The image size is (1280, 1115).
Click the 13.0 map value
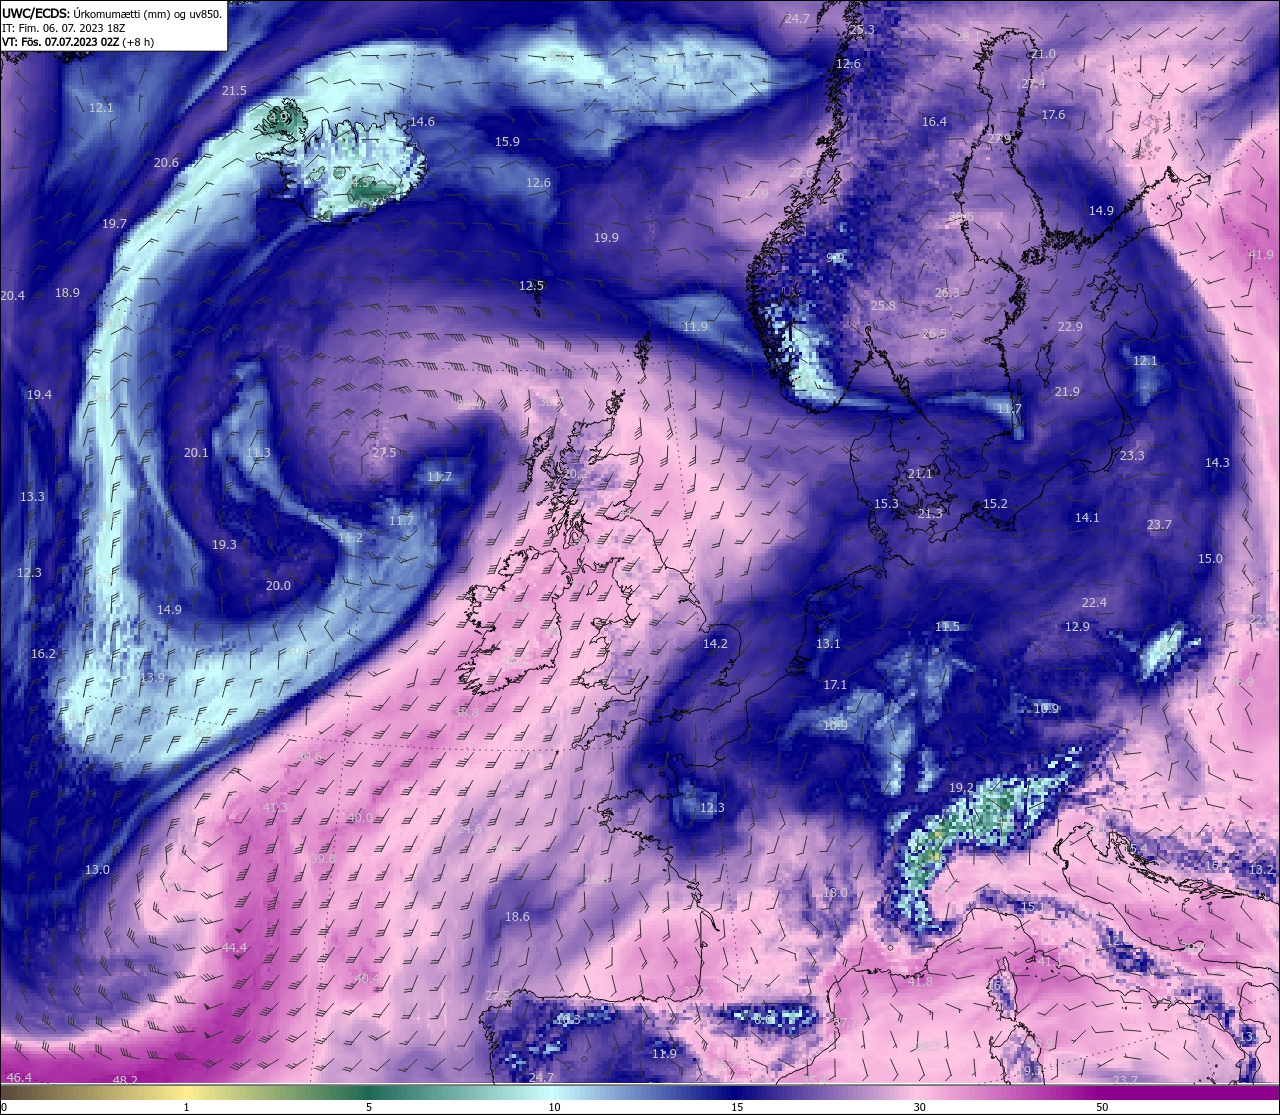97,870
